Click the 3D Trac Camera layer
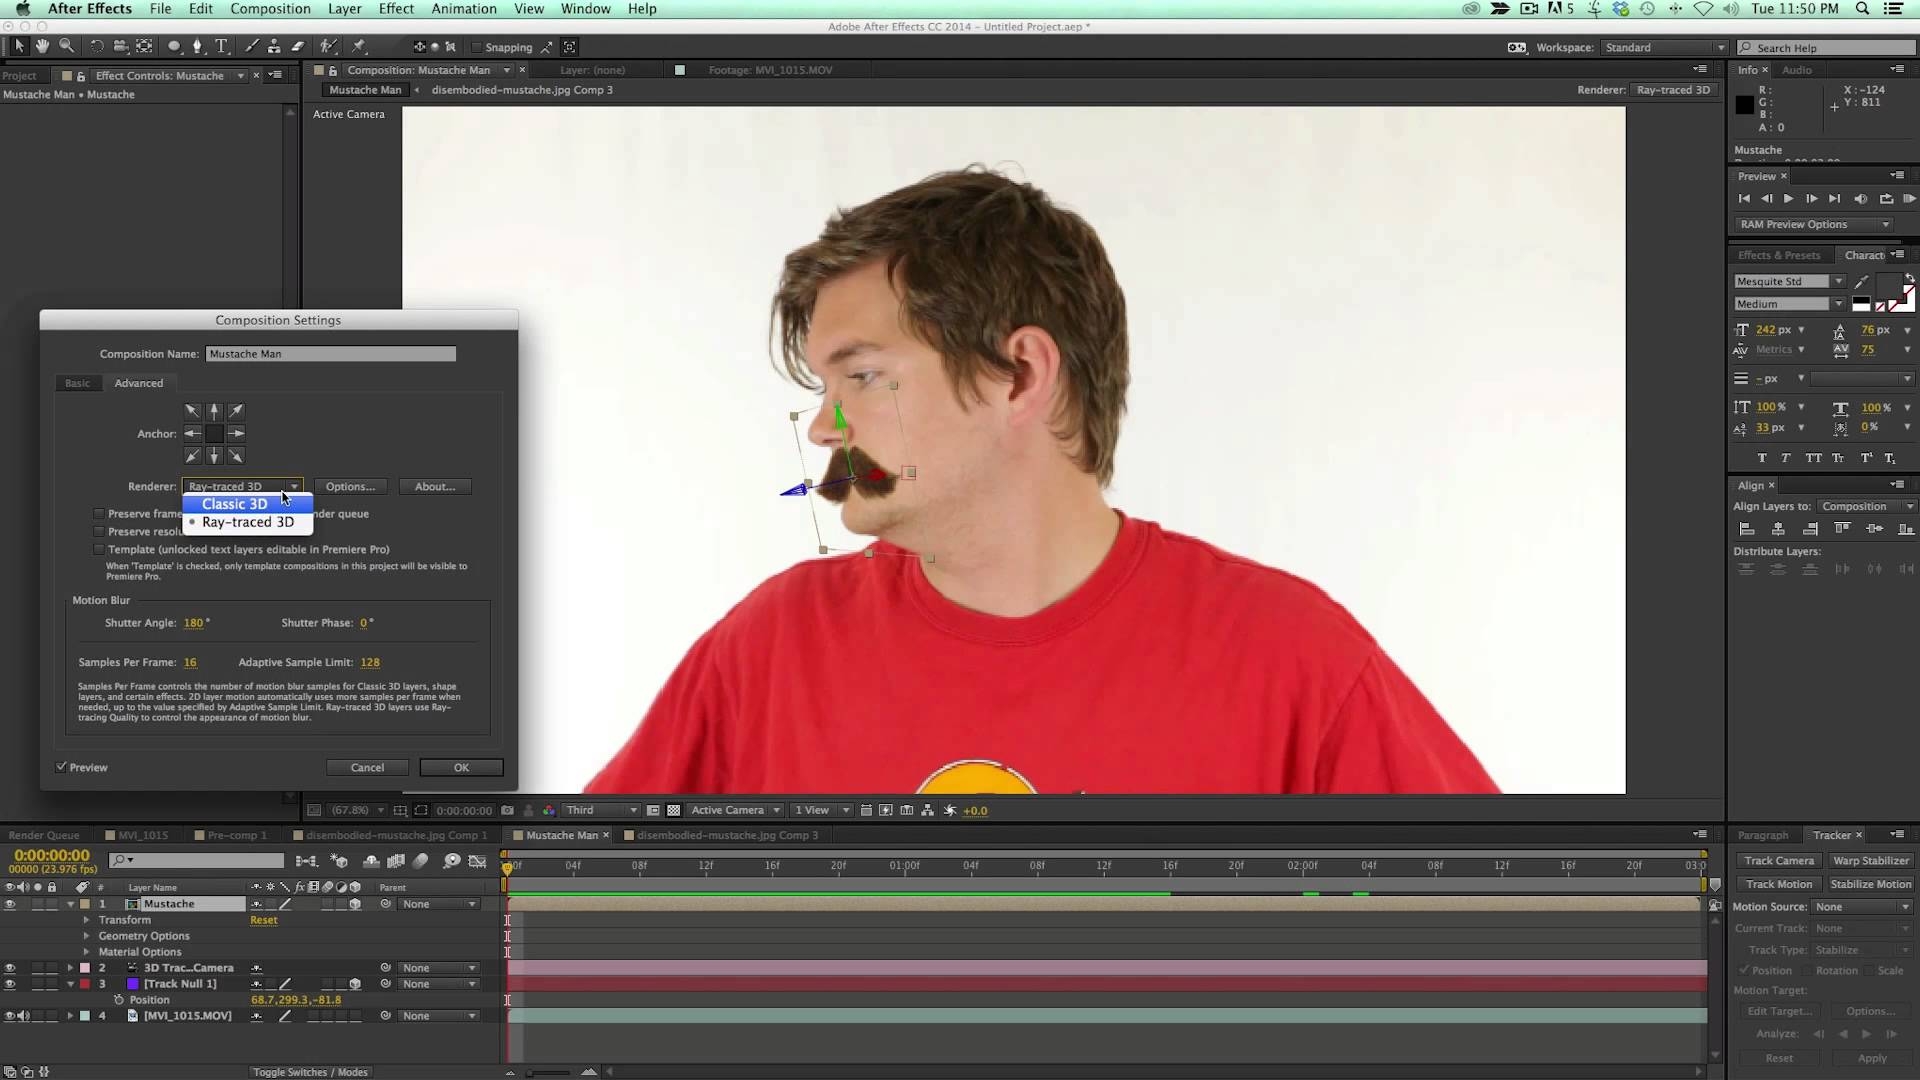The height and width of the screenshot is (1080, 1920). click(x=187, y=967)
